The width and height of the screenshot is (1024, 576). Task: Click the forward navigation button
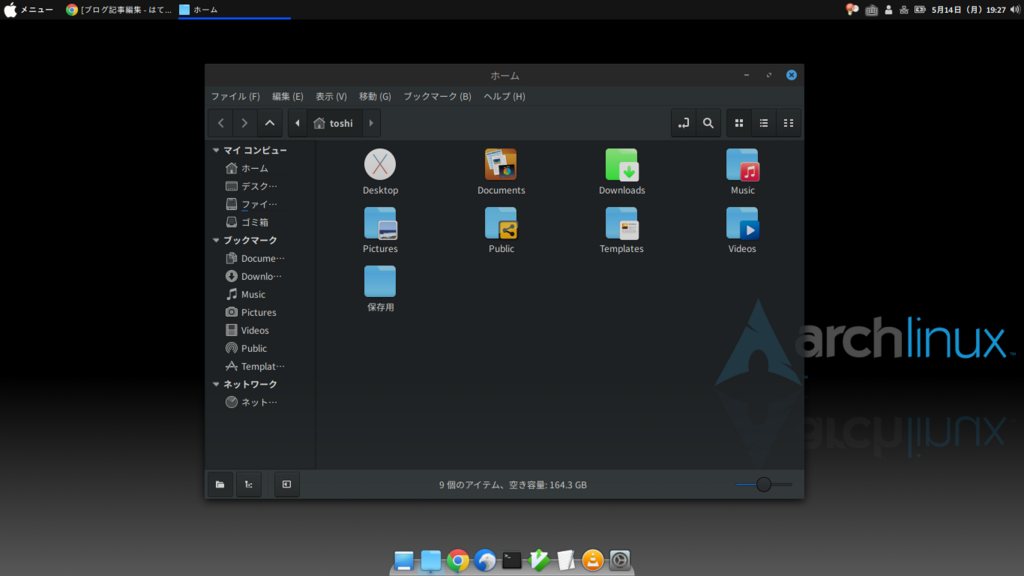(244, 122)
